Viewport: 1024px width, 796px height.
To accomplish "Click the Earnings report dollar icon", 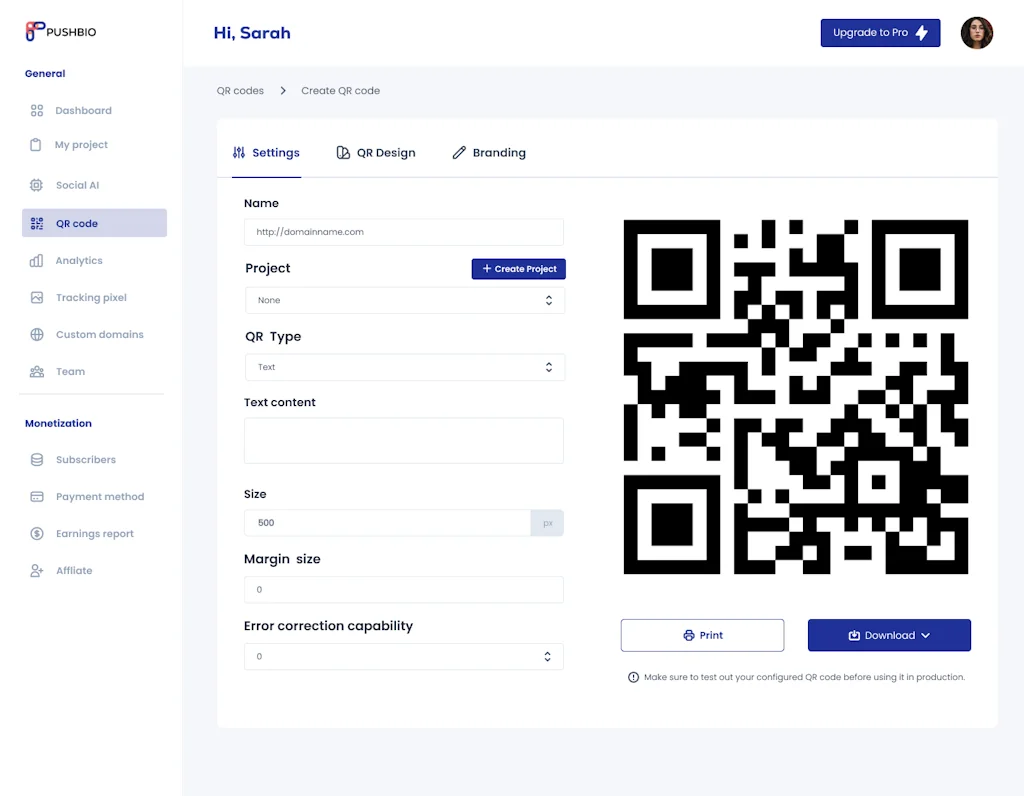I will tap(37, 534).
